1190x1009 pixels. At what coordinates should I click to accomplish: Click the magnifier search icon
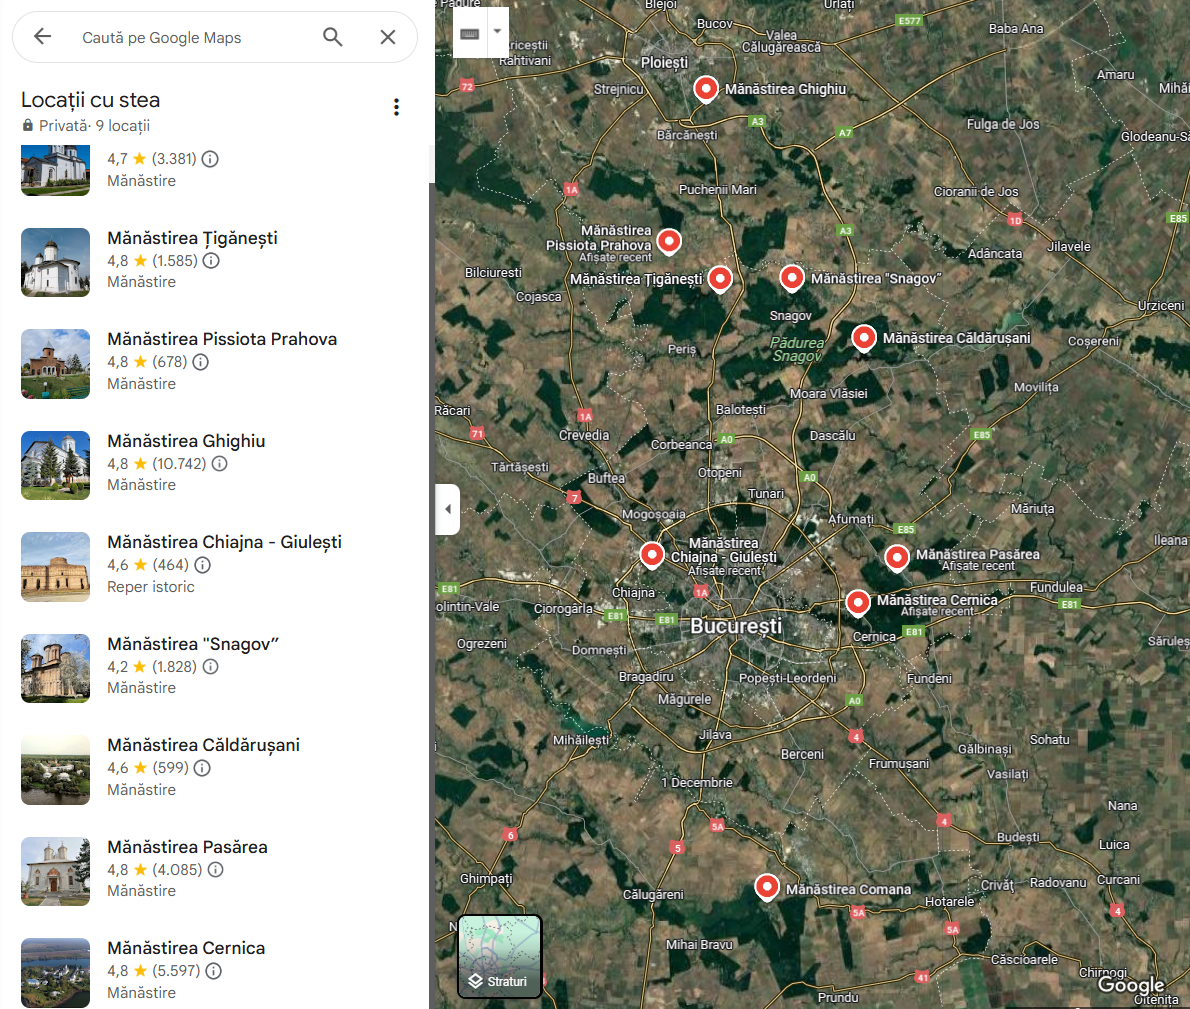point(333,37)
